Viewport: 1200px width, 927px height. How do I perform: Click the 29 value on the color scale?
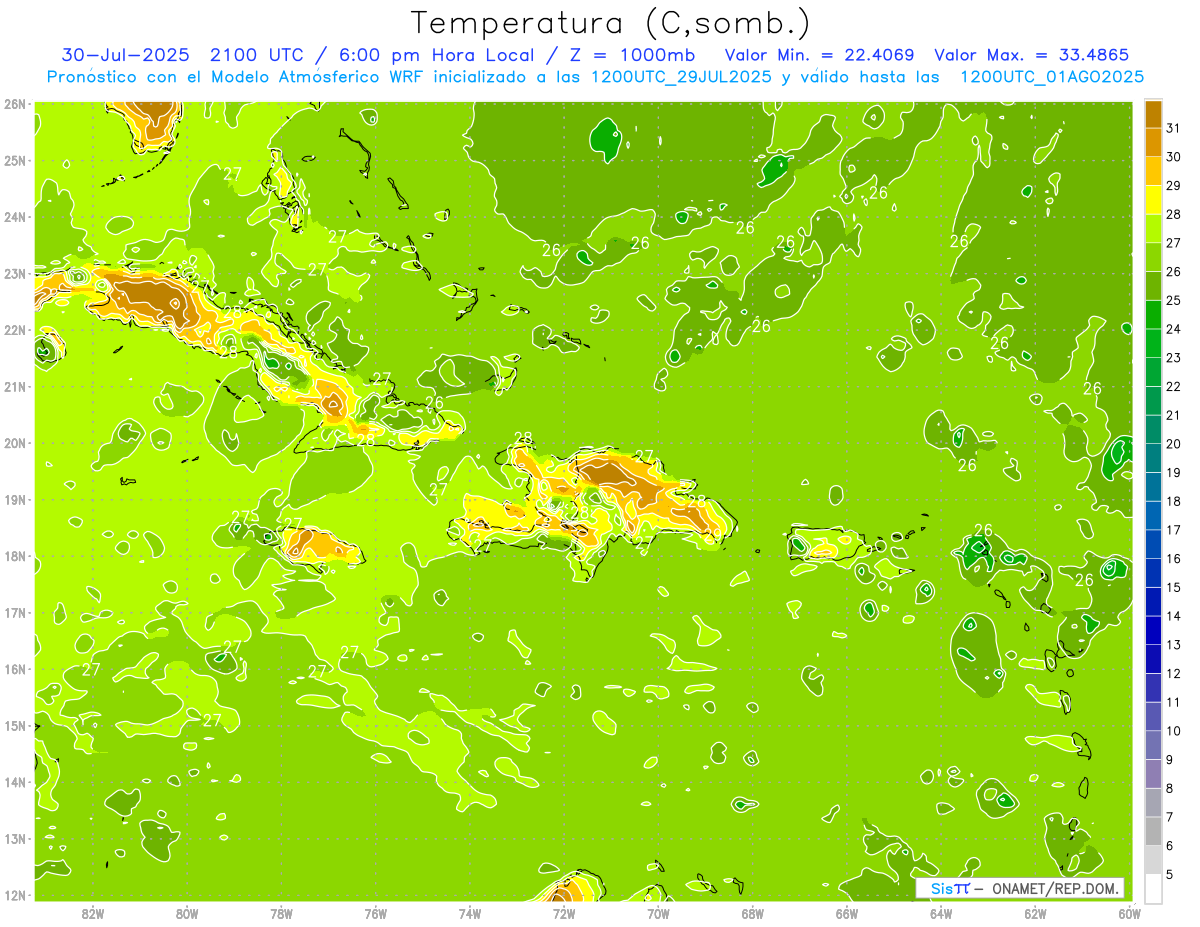point(1174,185)
